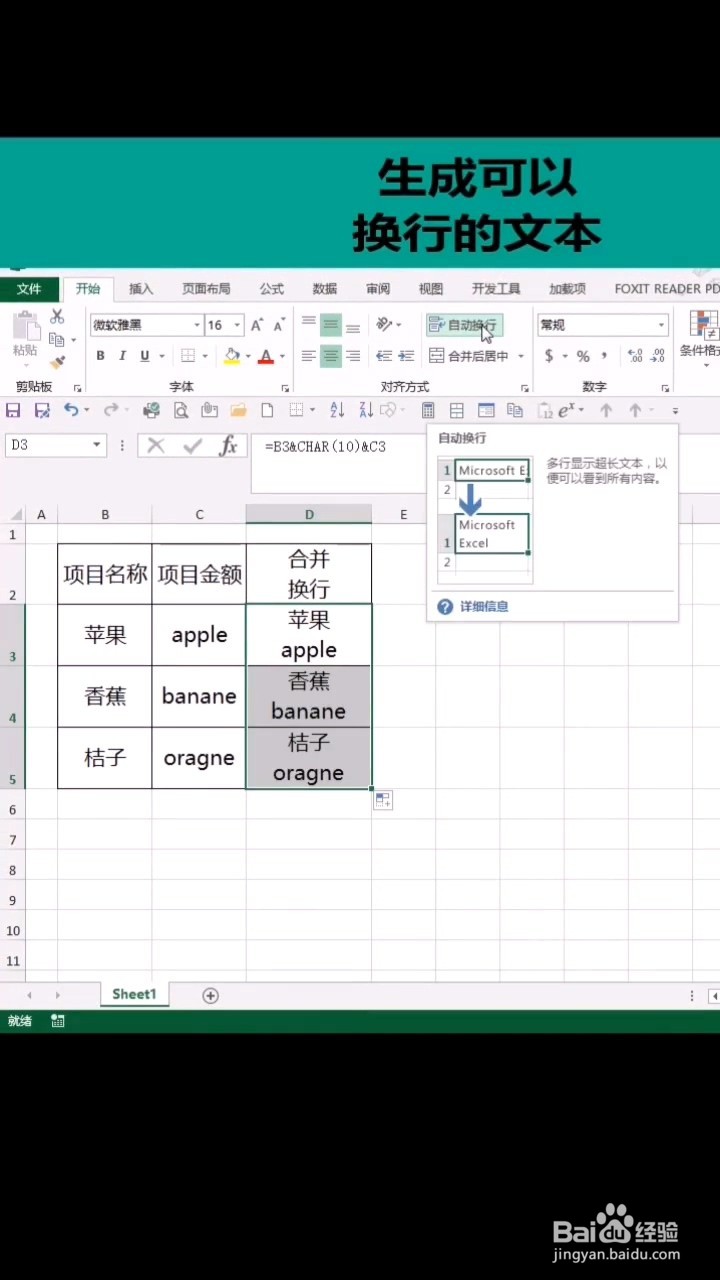Click the increase indent icon
720x1280 pixels.
tap(407, 356)
